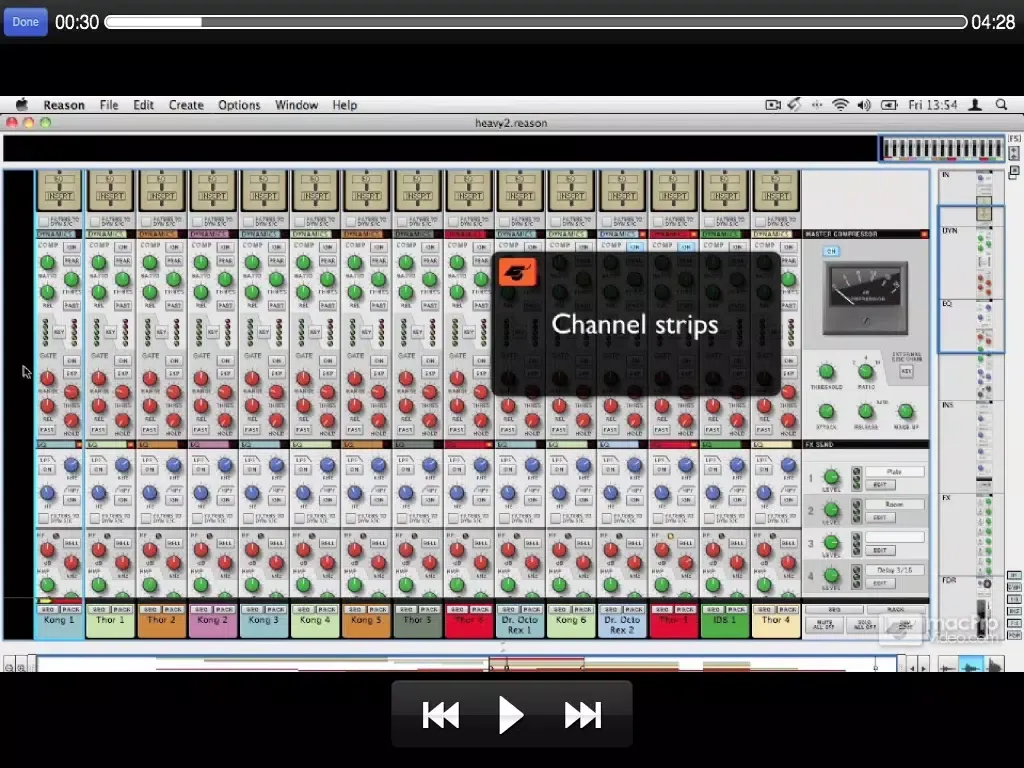Image resolution: width=1024 pixels, height=768 pixels.
Task: Adjust FX Send 4 Level knob
Action: 831,575
